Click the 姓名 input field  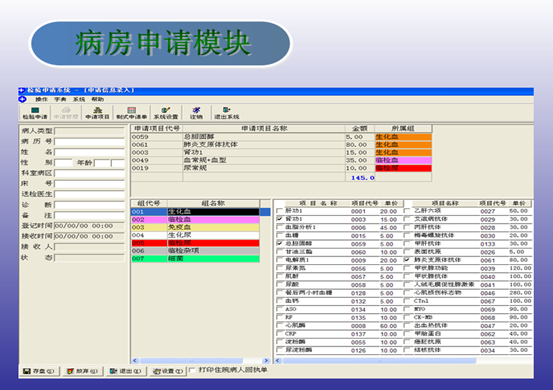pyautogui.click(x=90, y=152)
